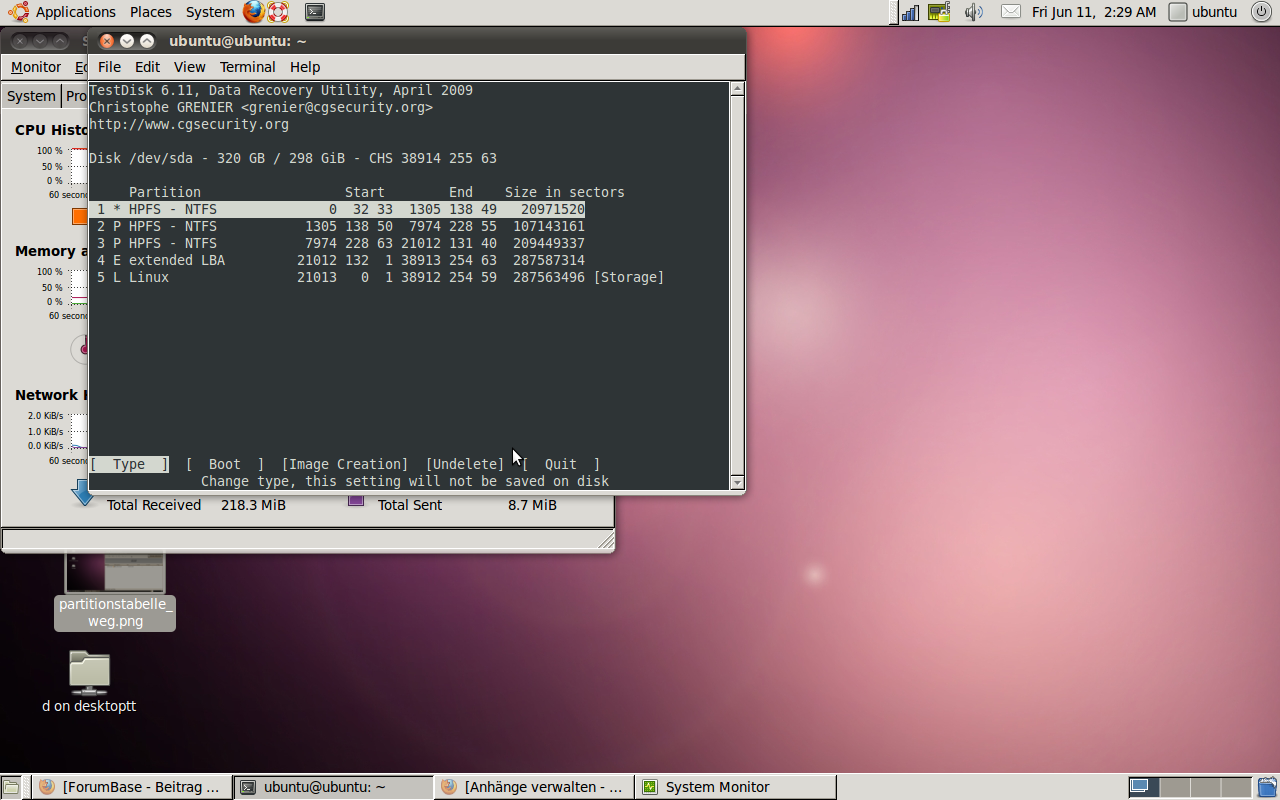Select TestDisk Quit option
The height and width of the screenshot is (800, 1280).
[x=561, y=464]
